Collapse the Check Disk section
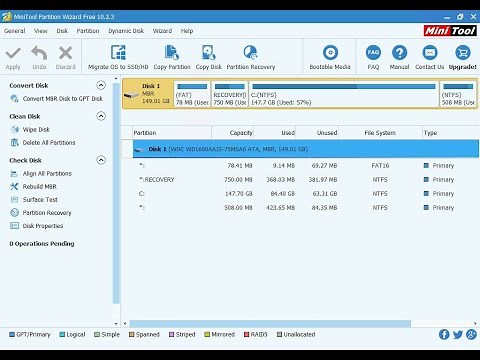 click(101, 160)
